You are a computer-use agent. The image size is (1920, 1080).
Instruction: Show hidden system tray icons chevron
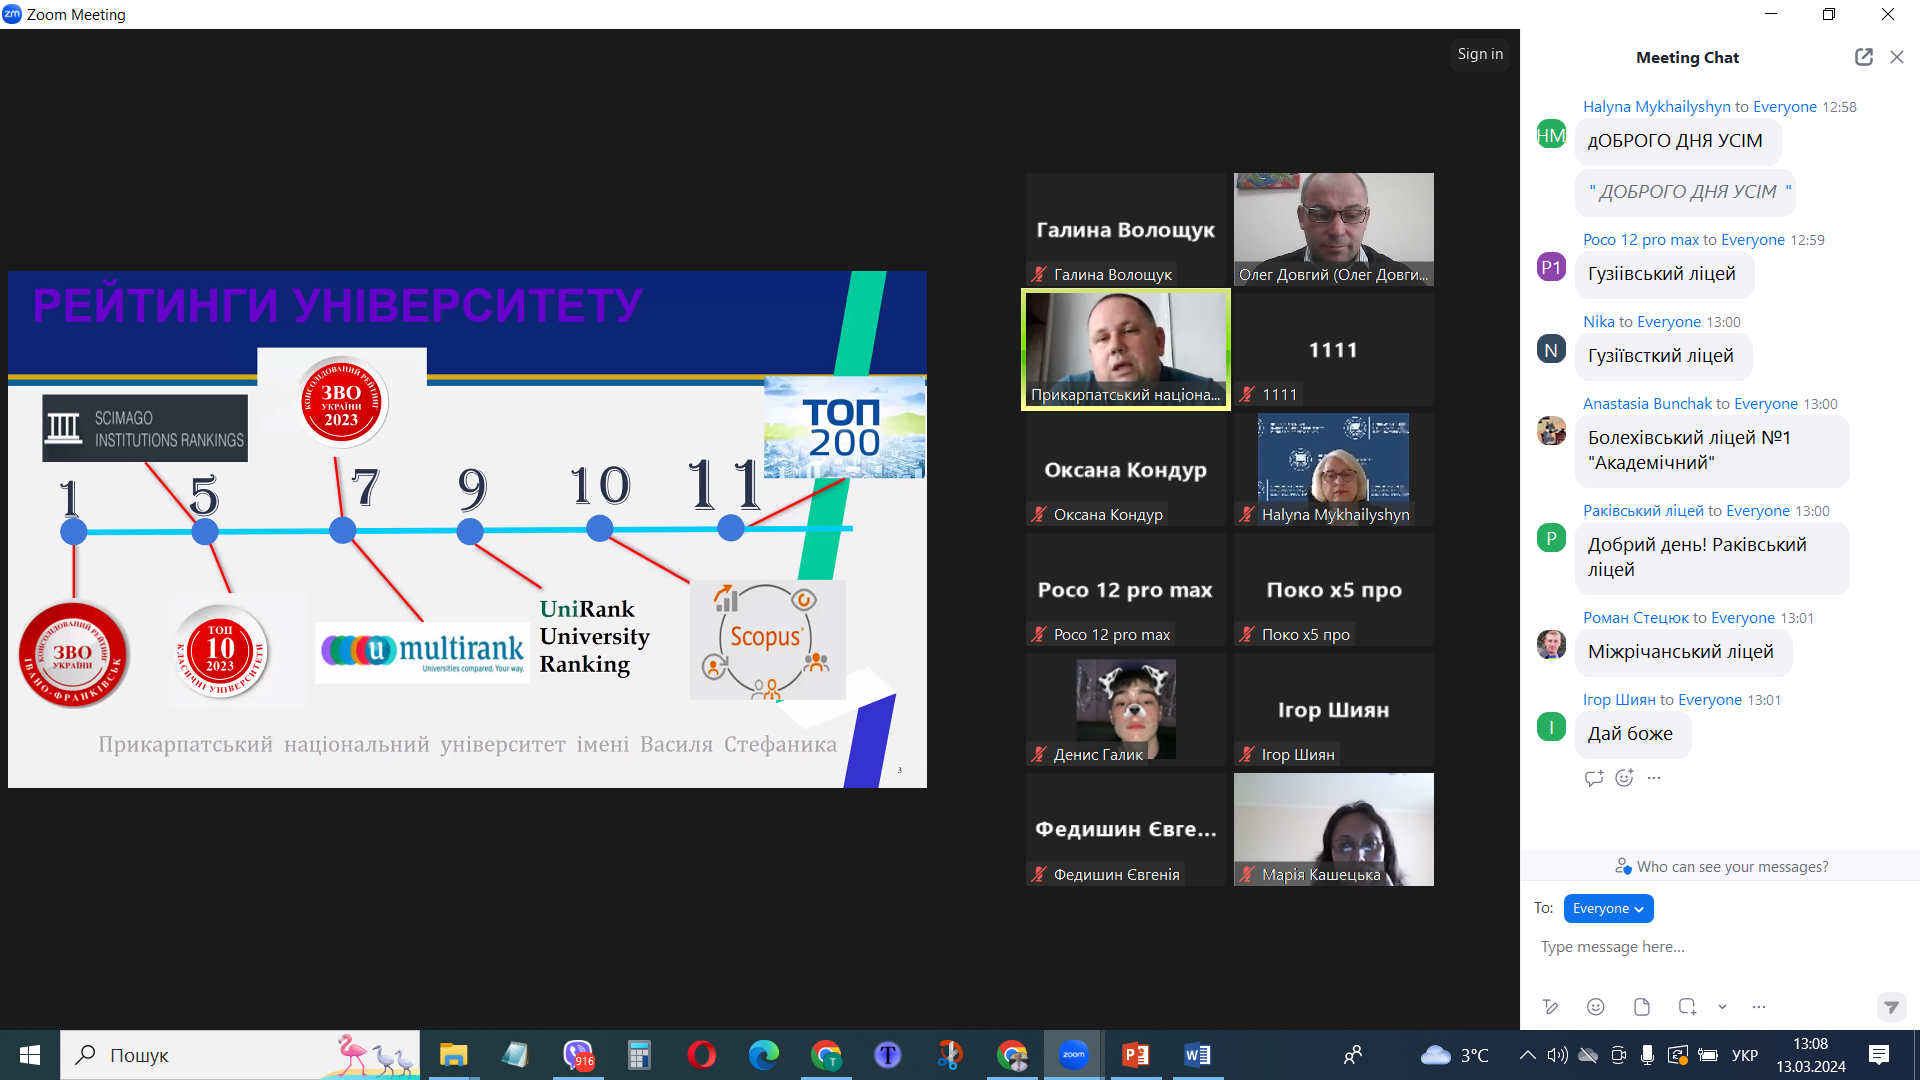1527,1055
